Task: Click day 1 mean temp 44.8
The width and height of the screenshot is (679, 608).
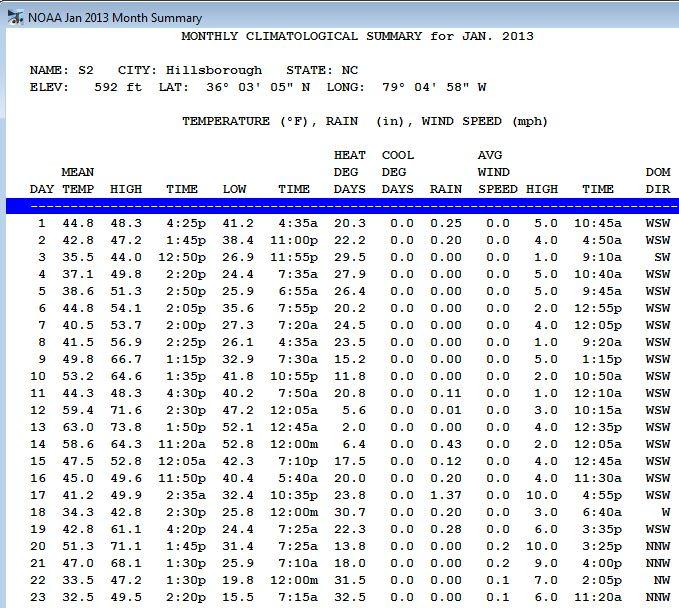Action: click(78, 223)
